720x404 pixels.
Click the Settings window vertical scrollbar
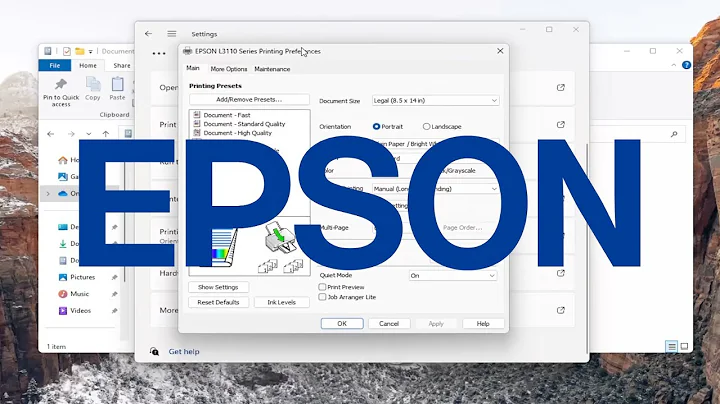[x=587, y=248]
